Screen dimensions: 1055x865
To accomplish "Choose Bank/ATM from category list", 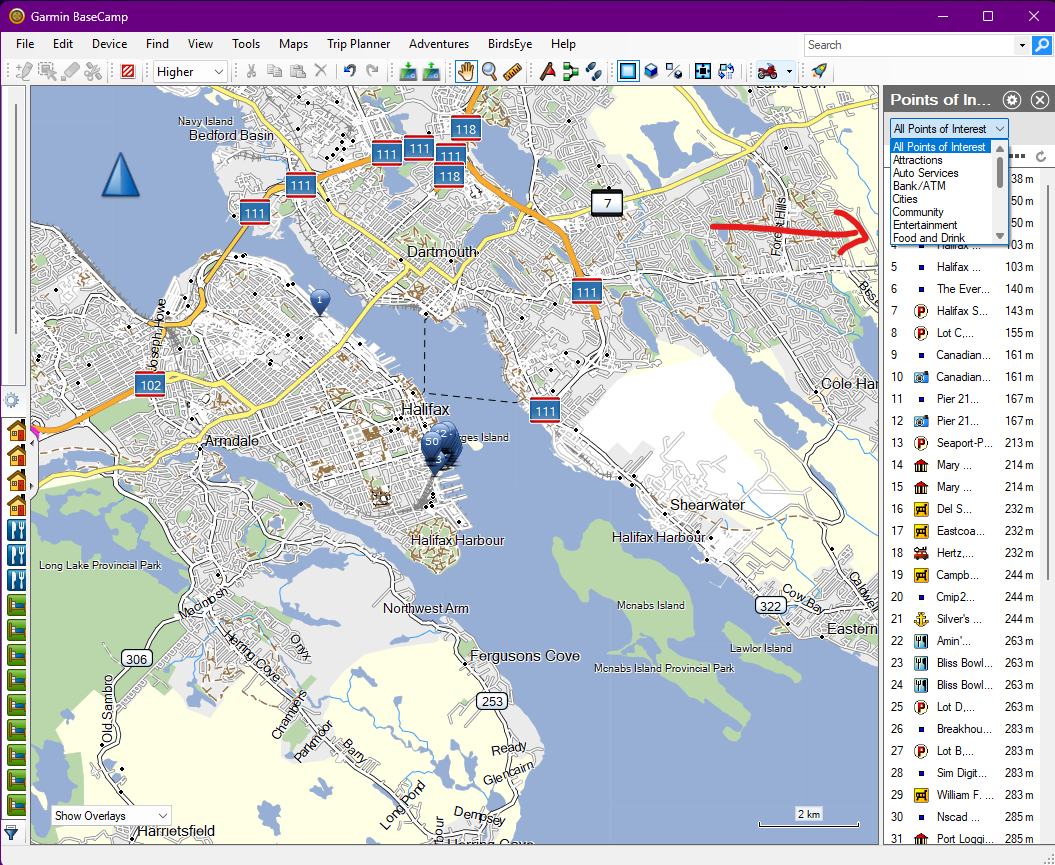I will pos(918,186).
